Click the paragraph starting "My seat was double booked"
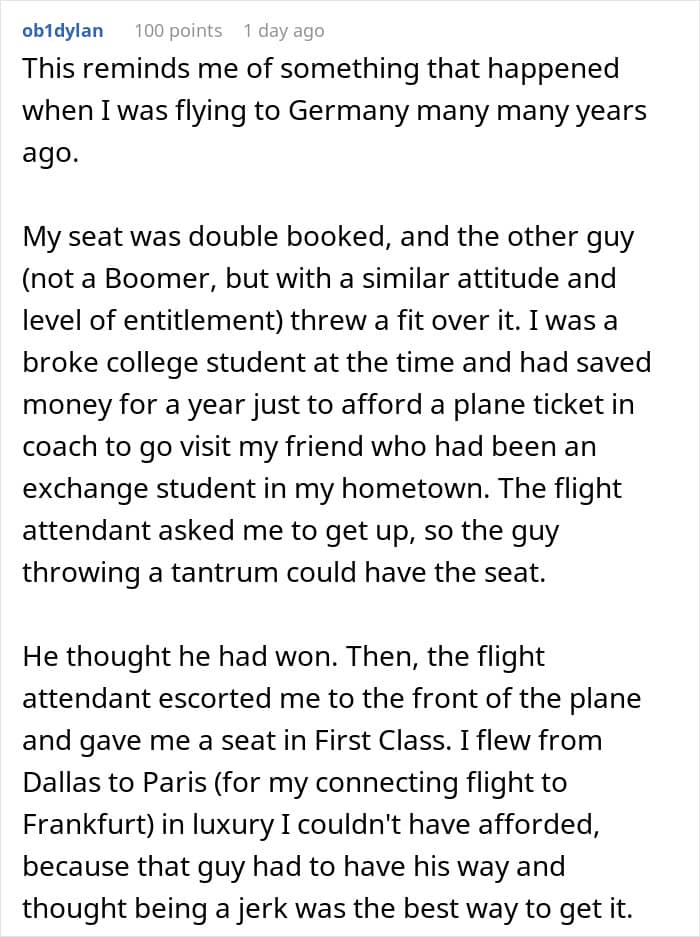Screen dimensions: 700x937 click(x=336, y=404)
